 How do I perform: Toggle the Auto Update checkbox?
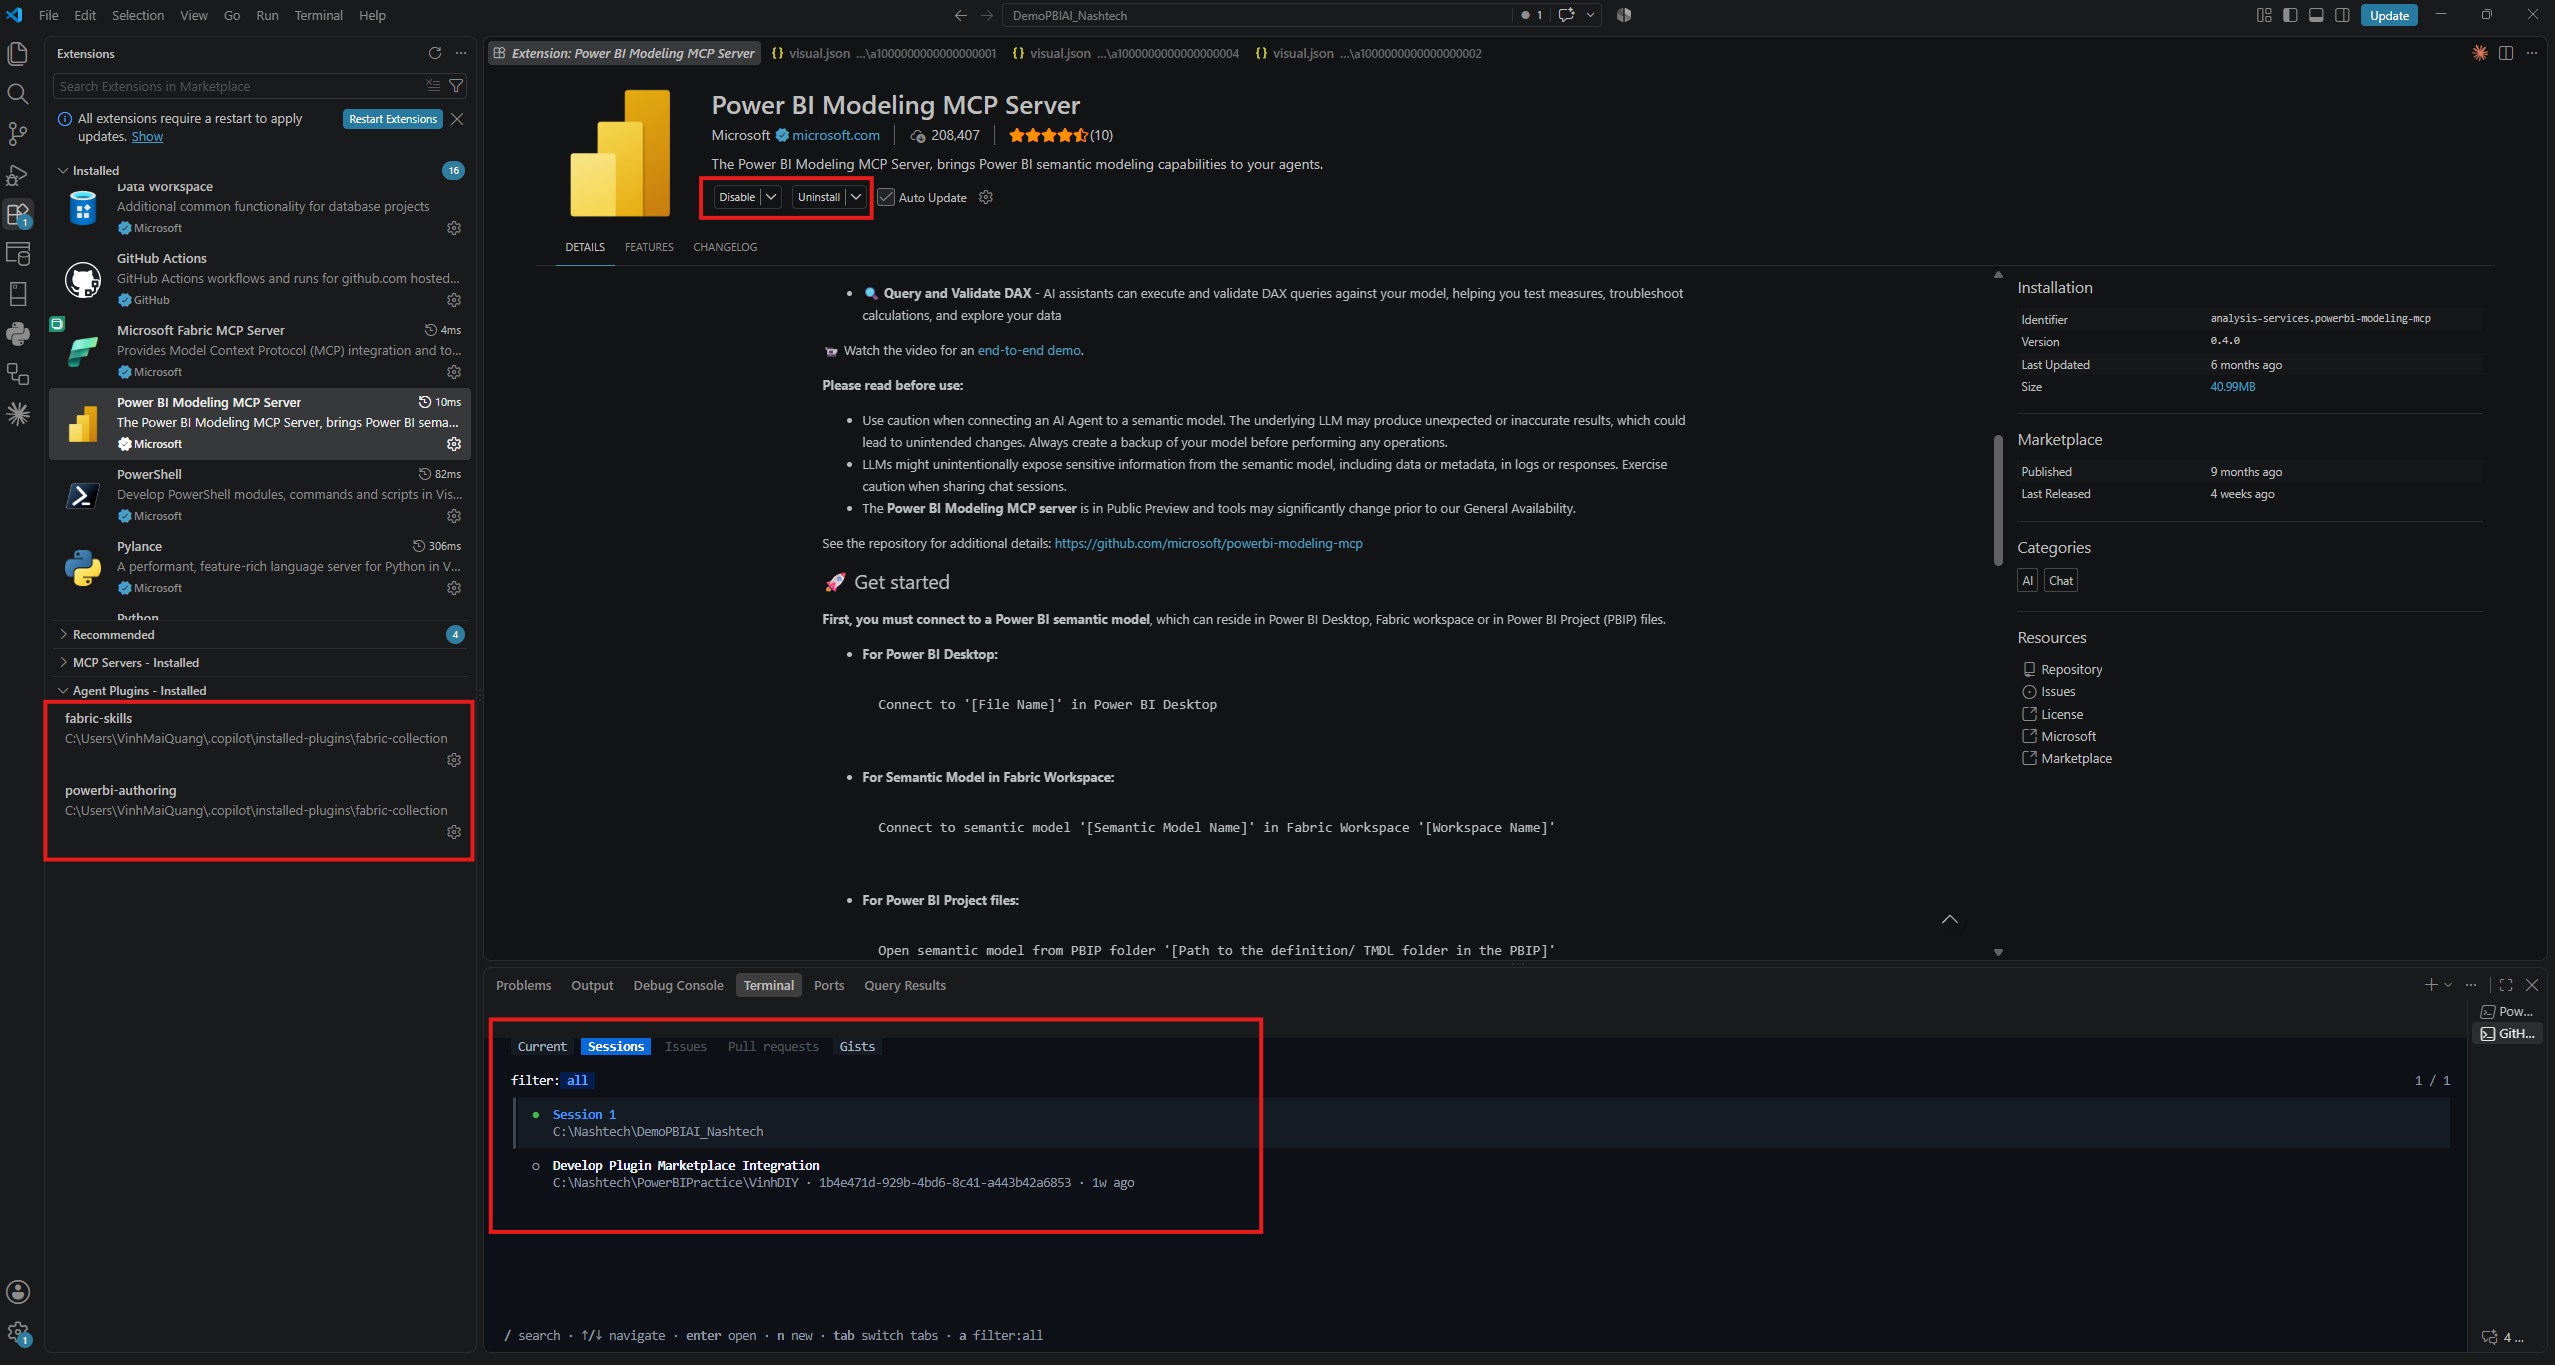[x=886, y=197]
